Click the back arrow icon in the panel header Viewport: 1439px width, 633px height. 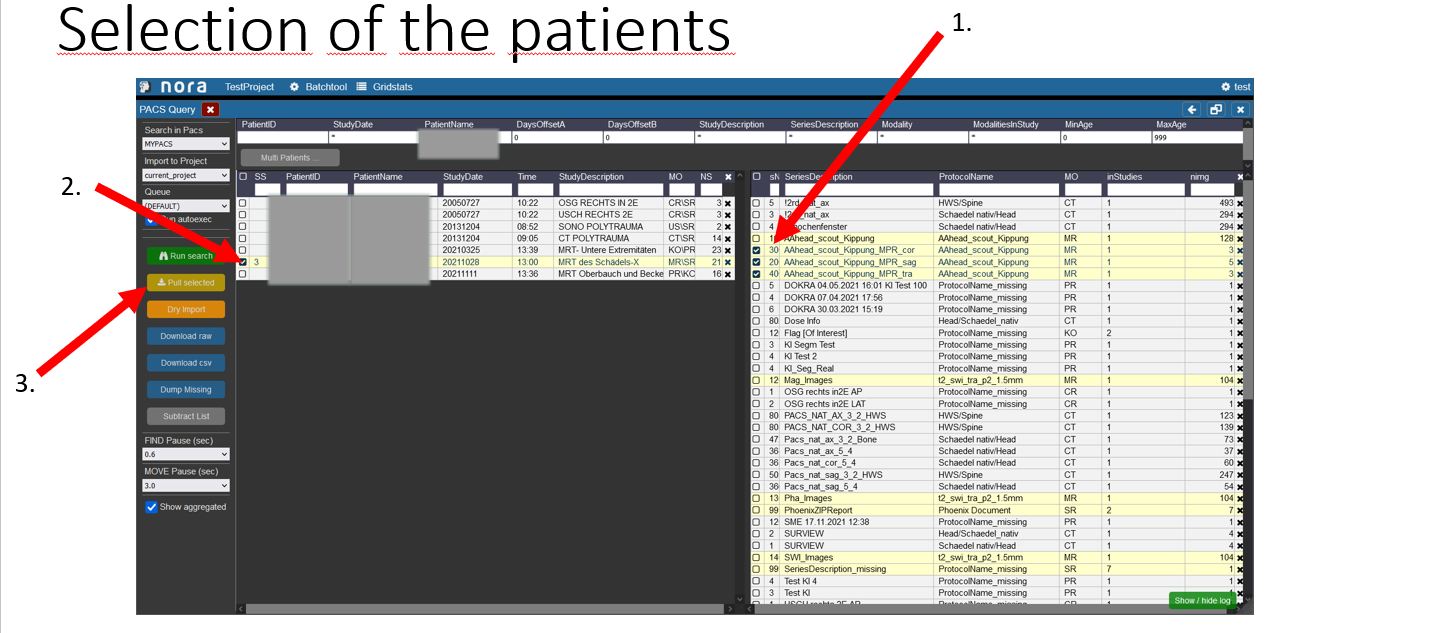tap(1192, 109)
